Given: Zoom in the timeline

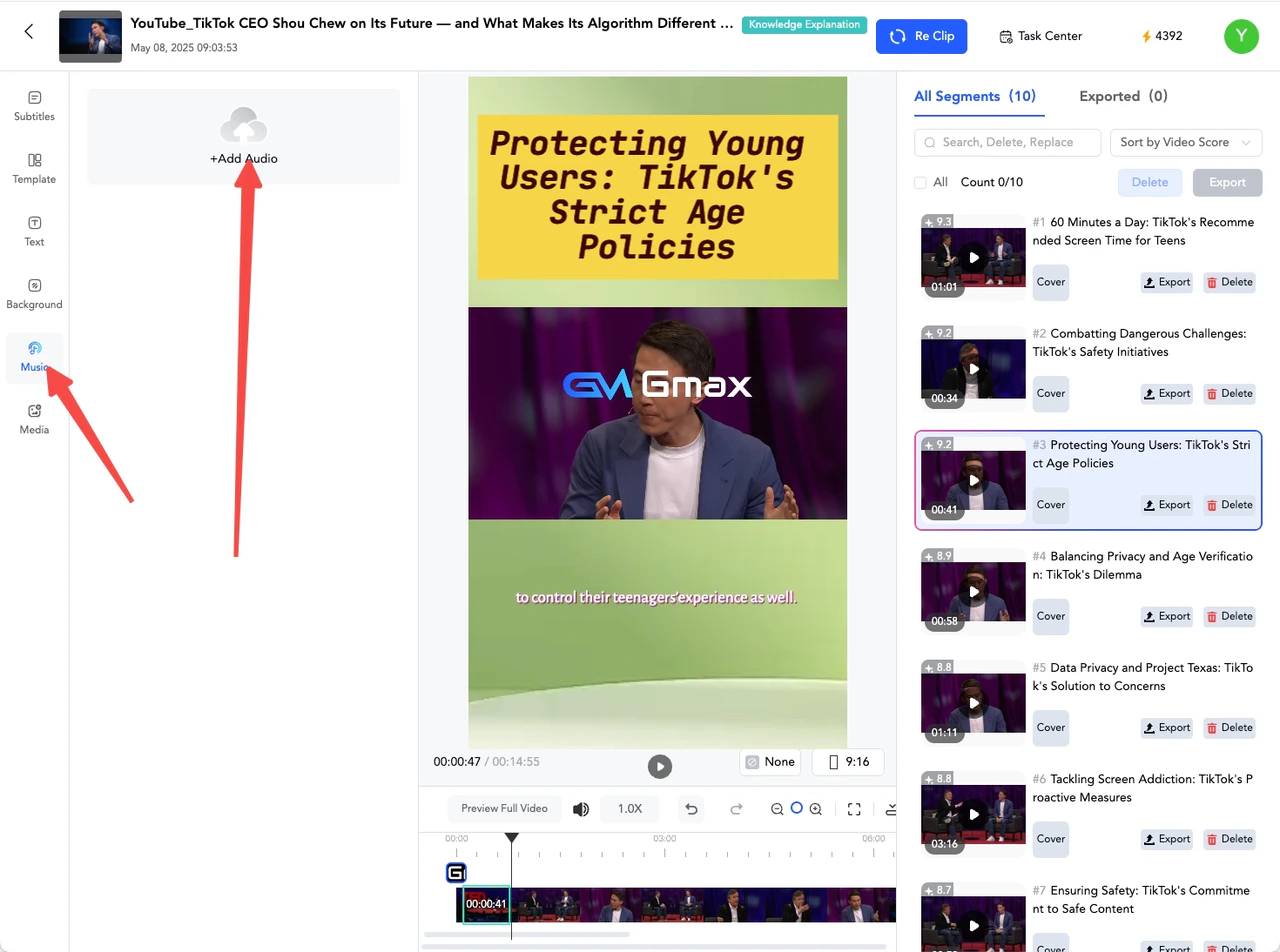Looking at the screenshot, I should (816, 809).
